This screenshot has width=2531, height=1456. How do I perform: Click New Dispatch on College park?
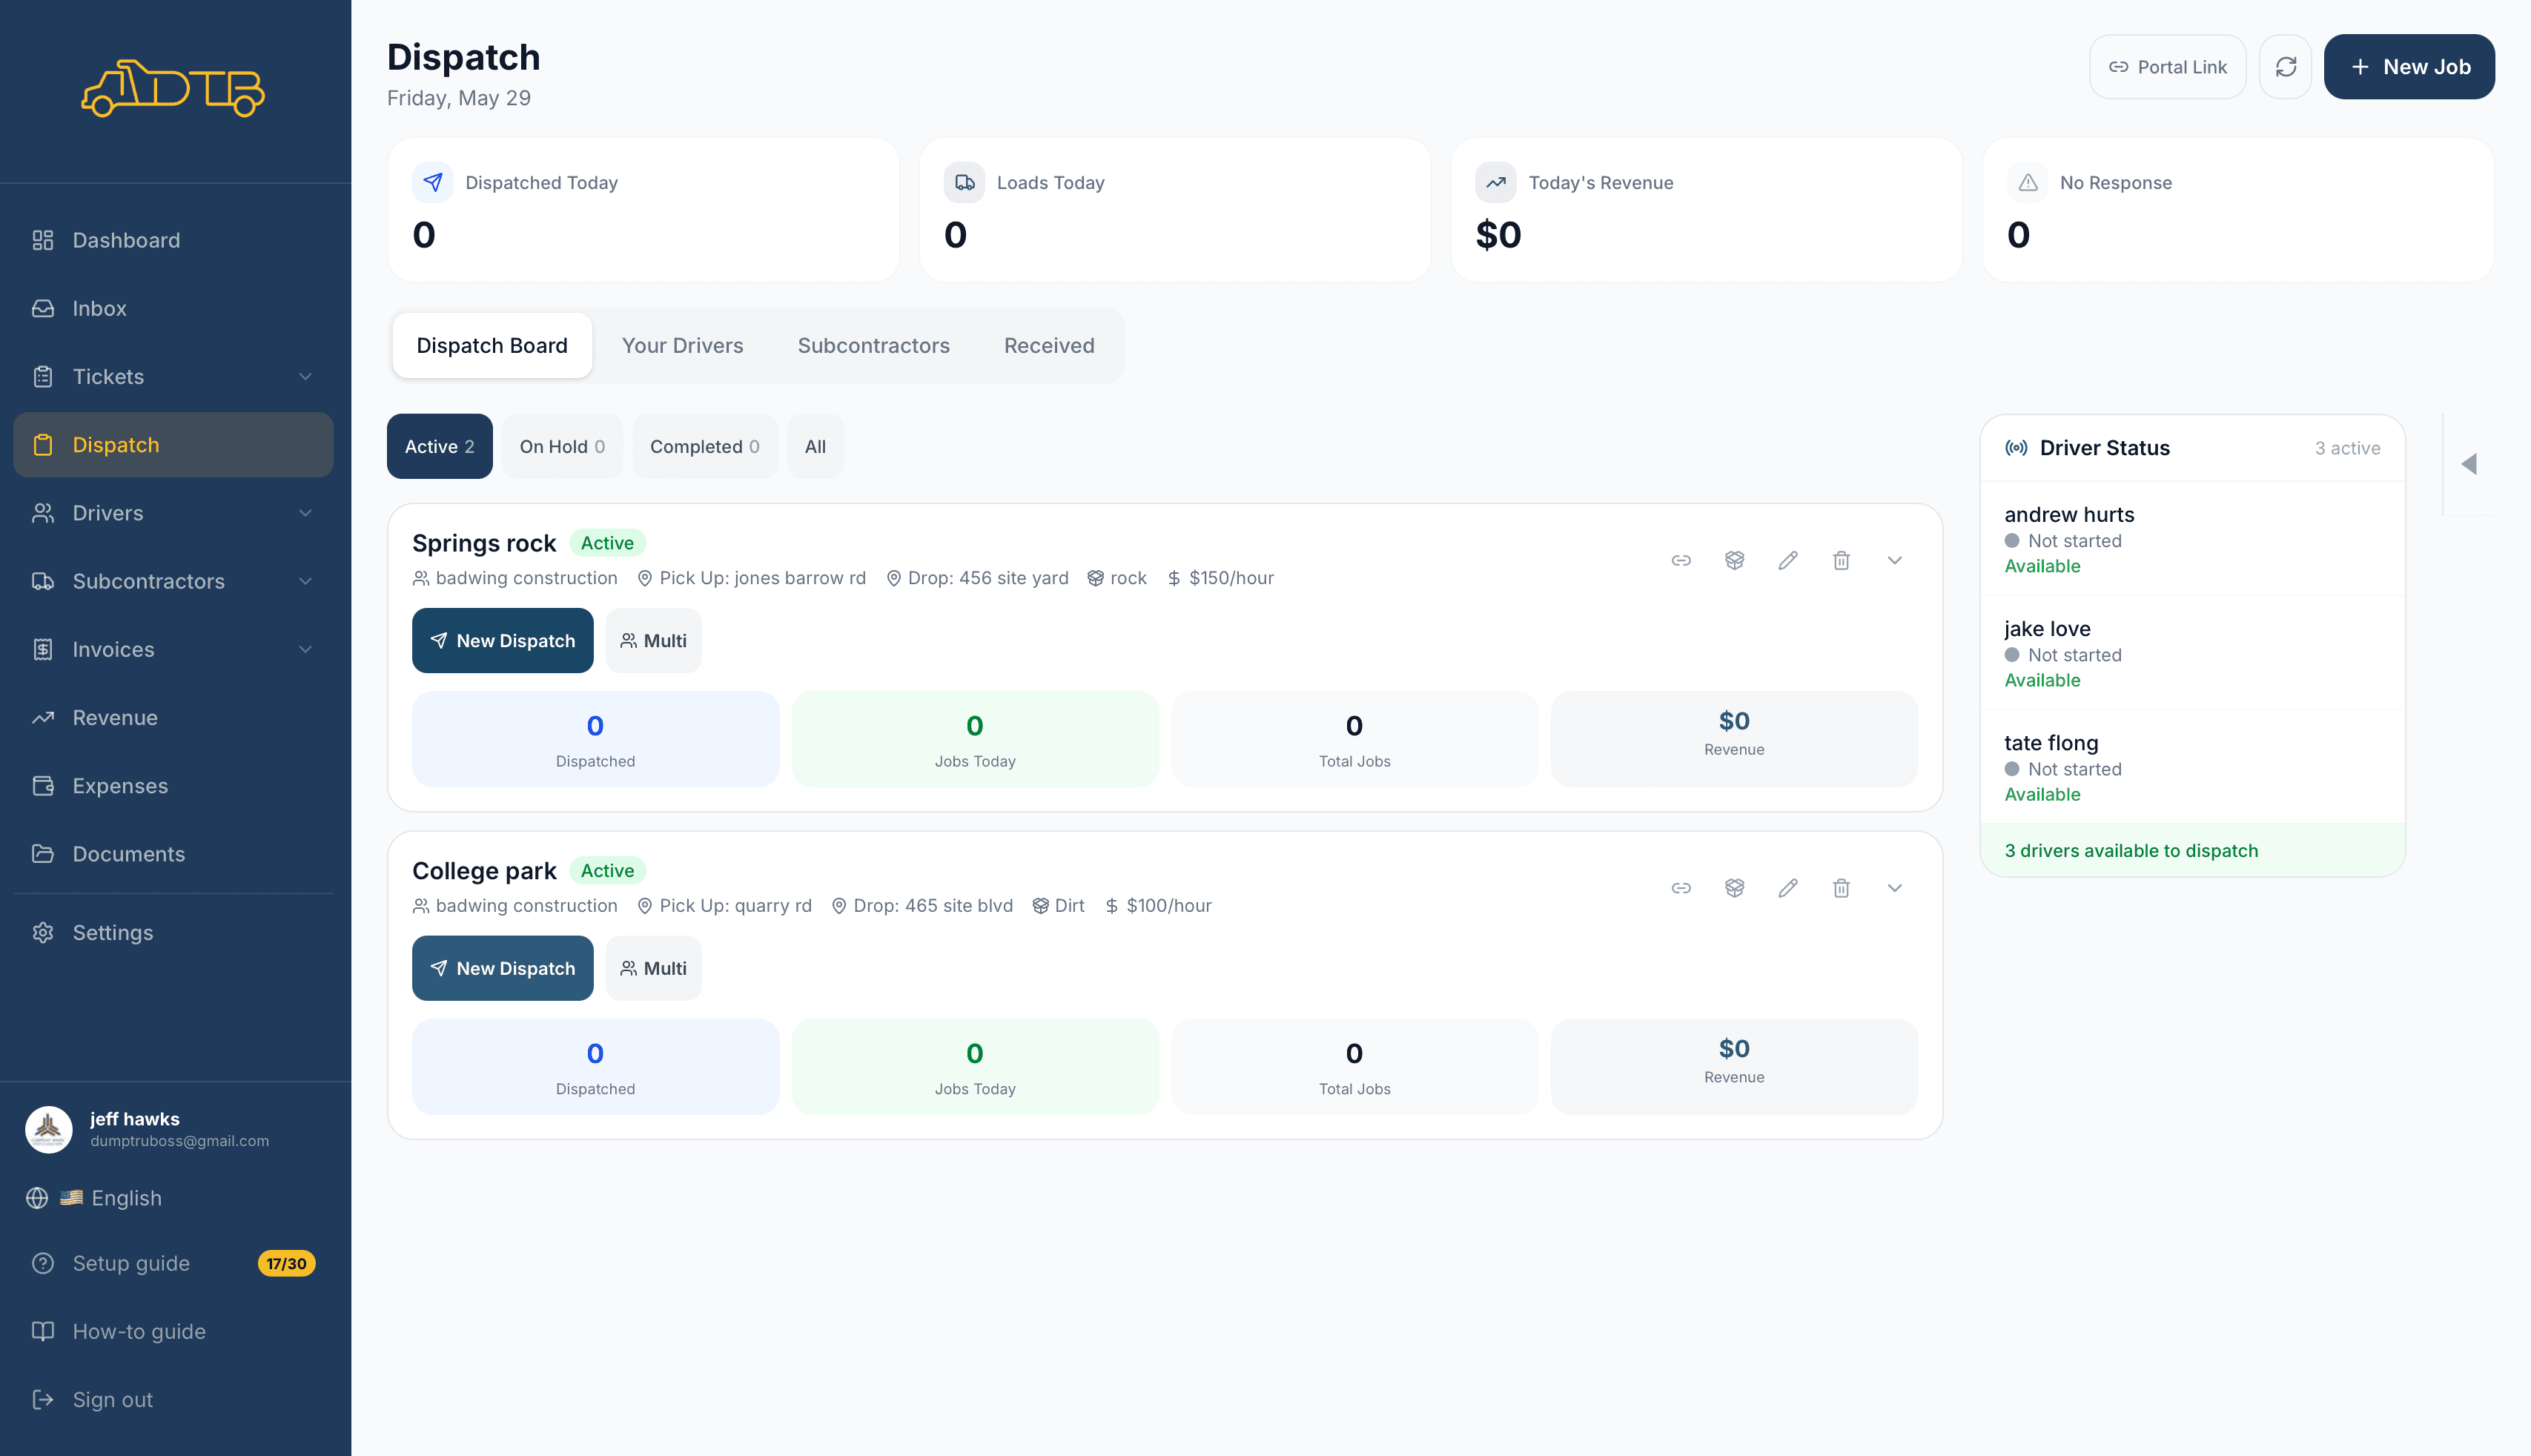tap(502, 968)
